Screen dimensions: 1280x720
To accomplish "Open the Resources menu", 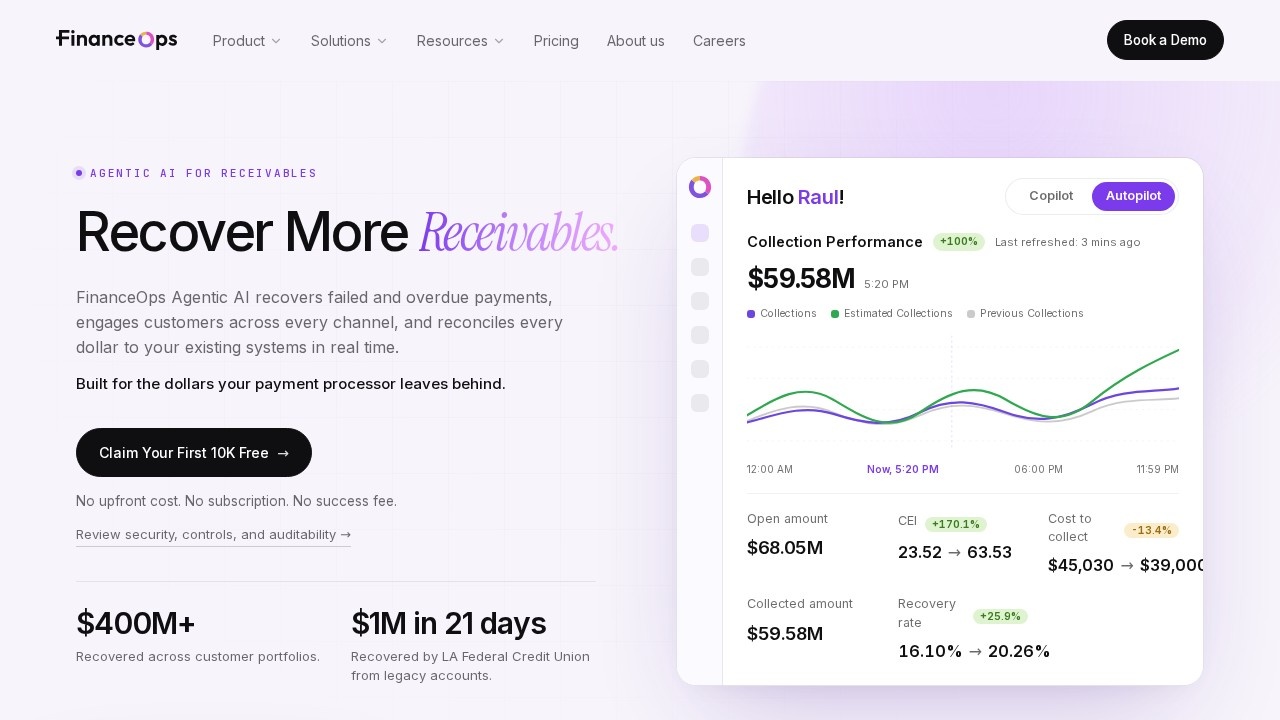I will (x=461, y=41).
